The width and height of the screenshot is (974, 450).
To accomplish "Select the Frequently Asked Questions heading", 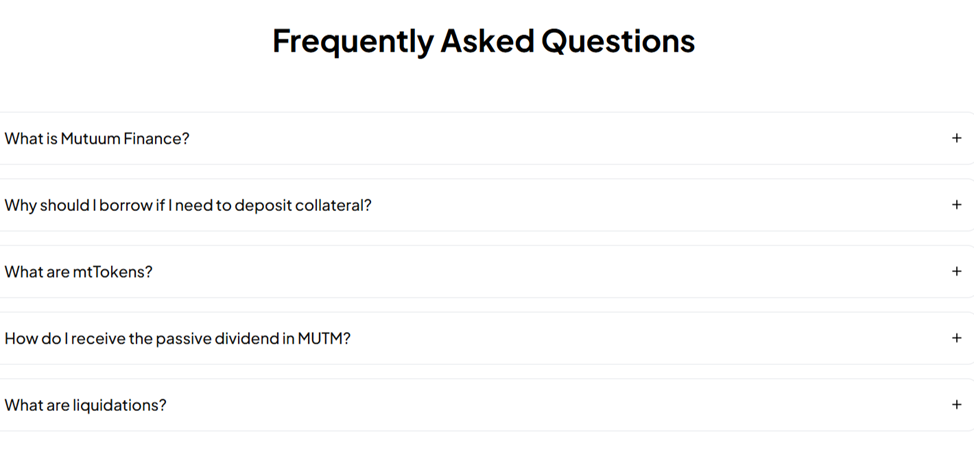I will pos(484,41).
